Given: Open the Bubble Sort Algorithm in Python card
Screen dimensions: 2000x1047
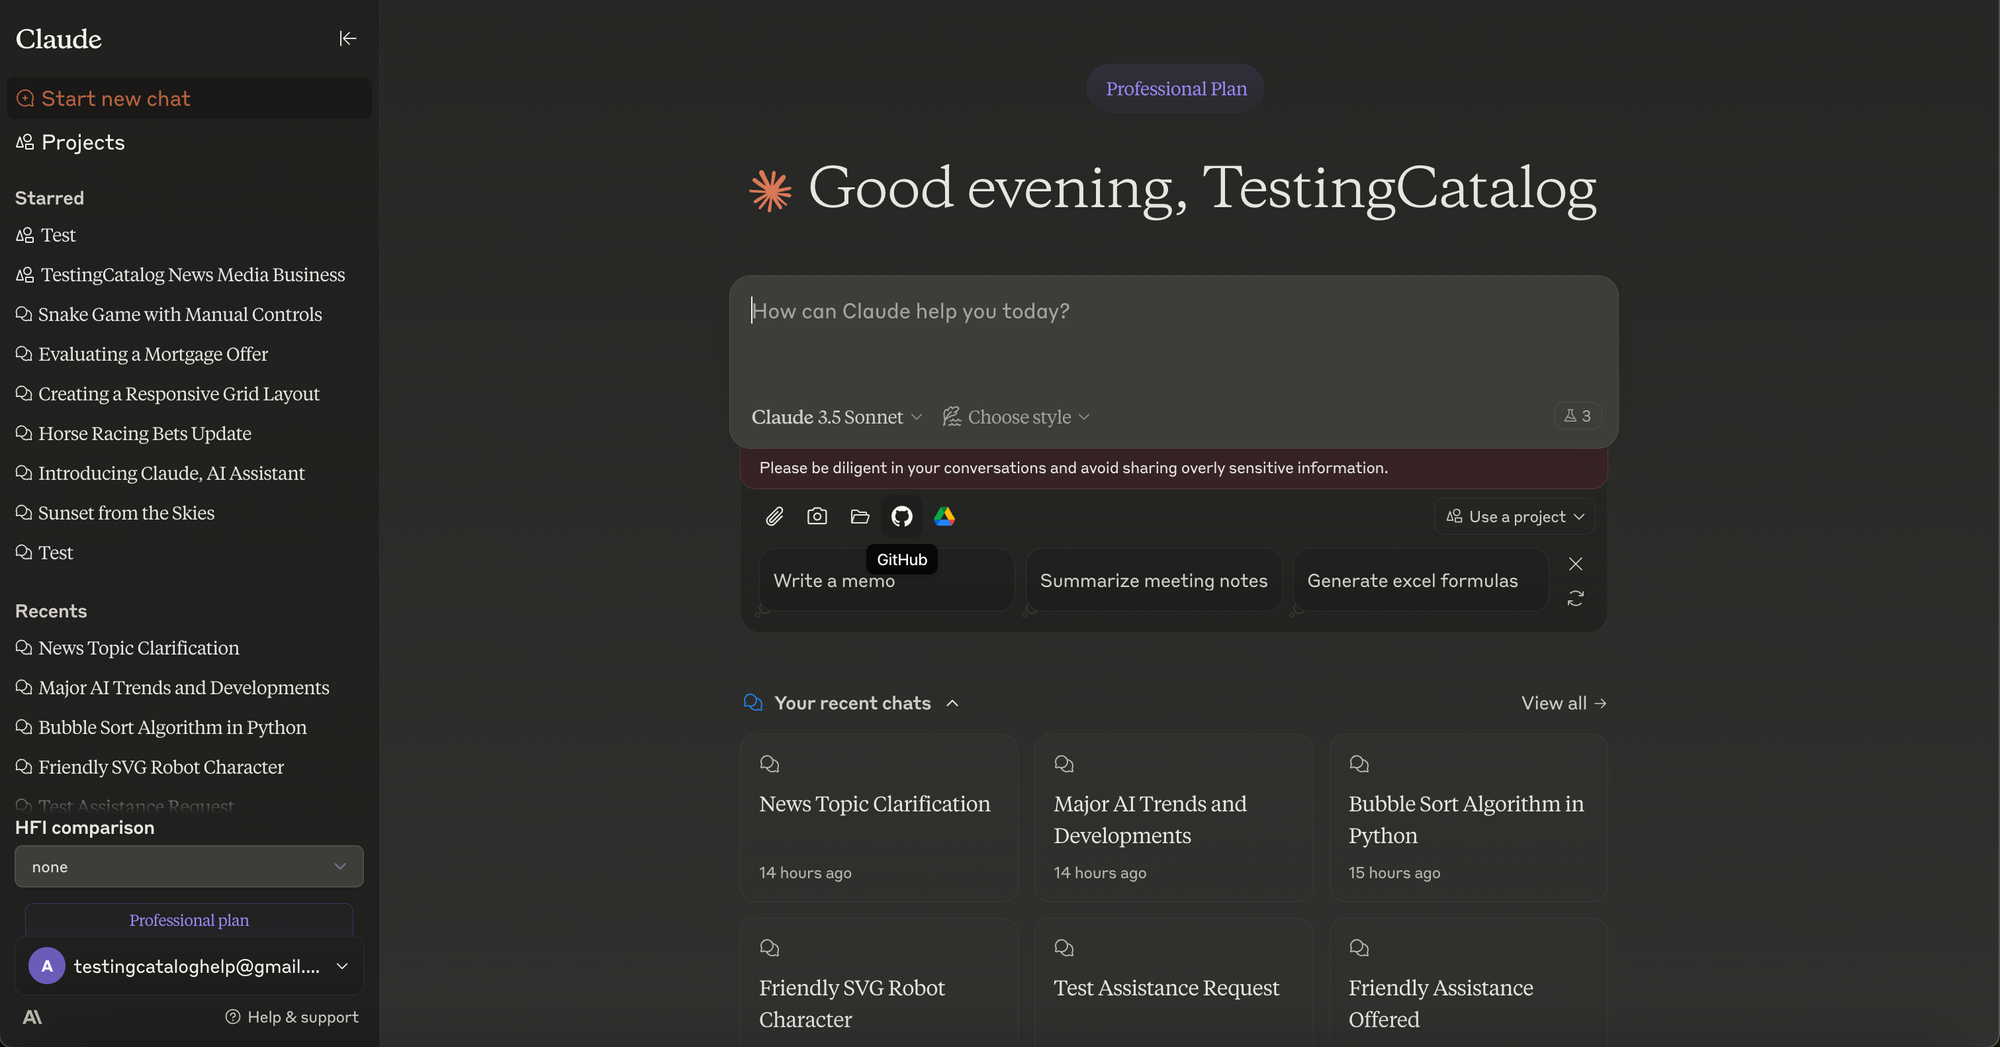Looking at the screenshot, I should coord(1468,818).
